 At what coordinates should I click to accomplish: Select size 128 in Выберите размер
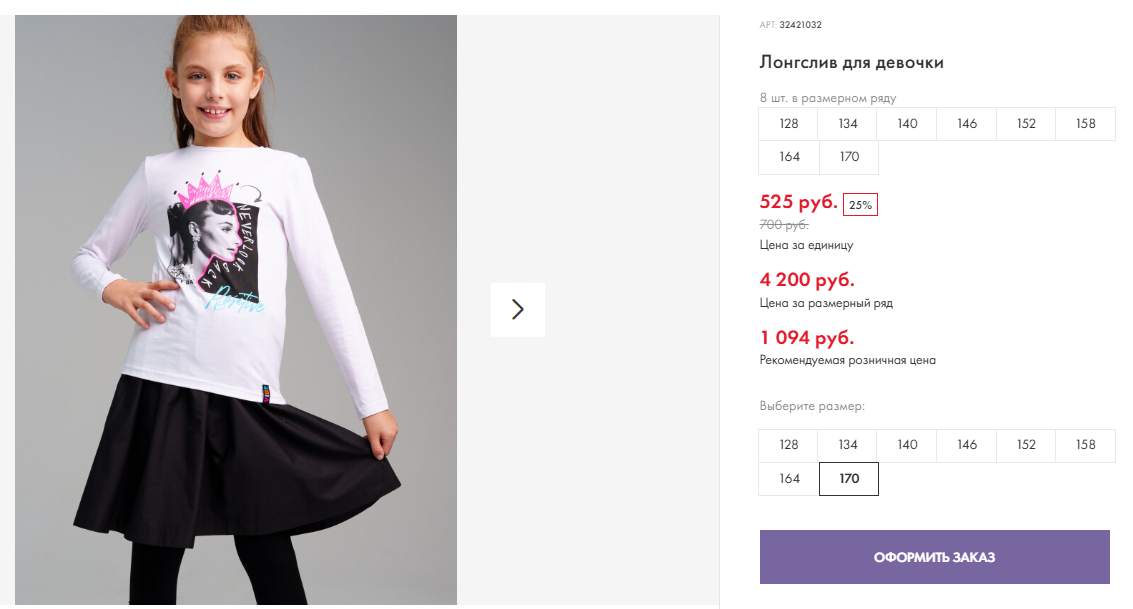[x=789, y=445]
